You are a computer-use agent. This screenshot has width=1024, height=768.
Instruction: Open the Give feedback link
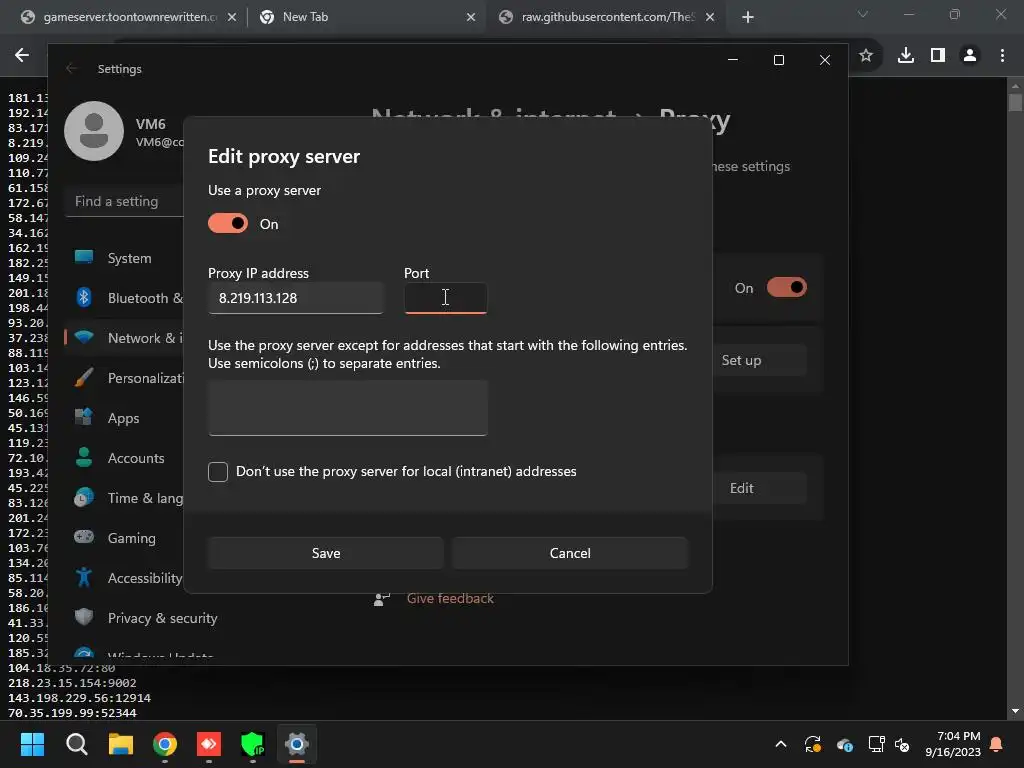point(450,598)
